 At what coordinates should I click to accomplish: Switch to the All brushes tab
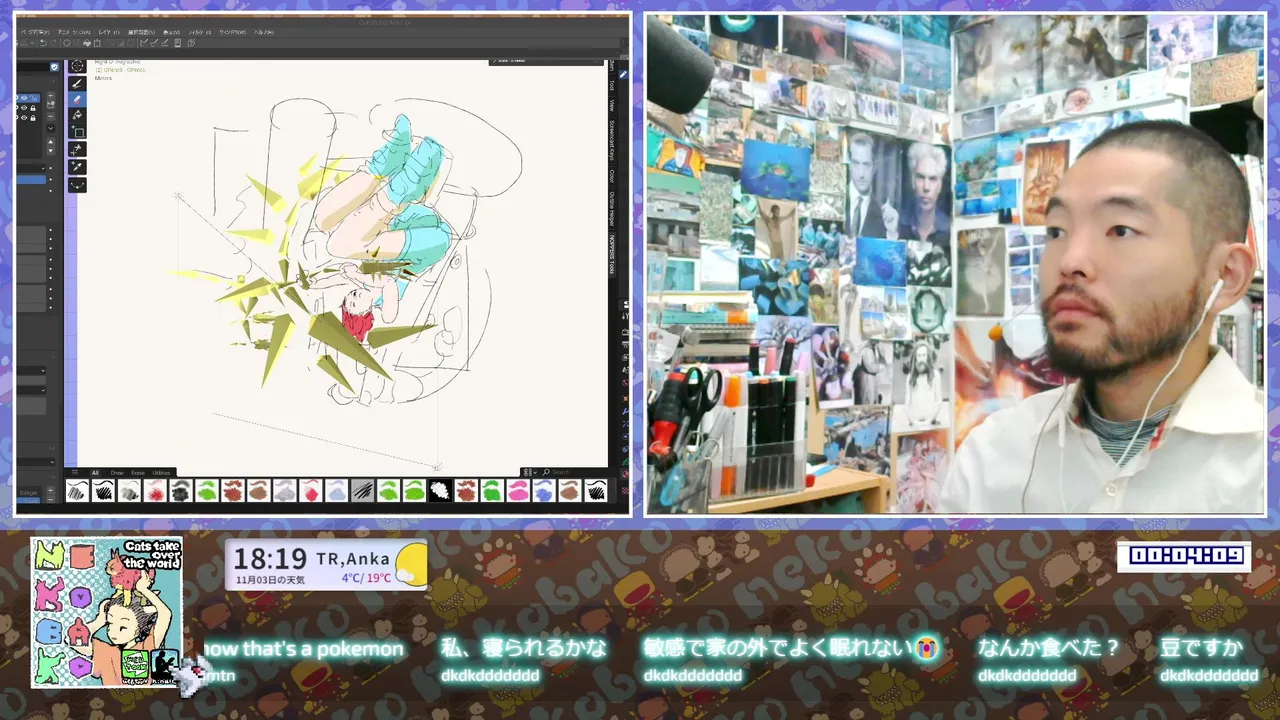click(x=95, y=473)
